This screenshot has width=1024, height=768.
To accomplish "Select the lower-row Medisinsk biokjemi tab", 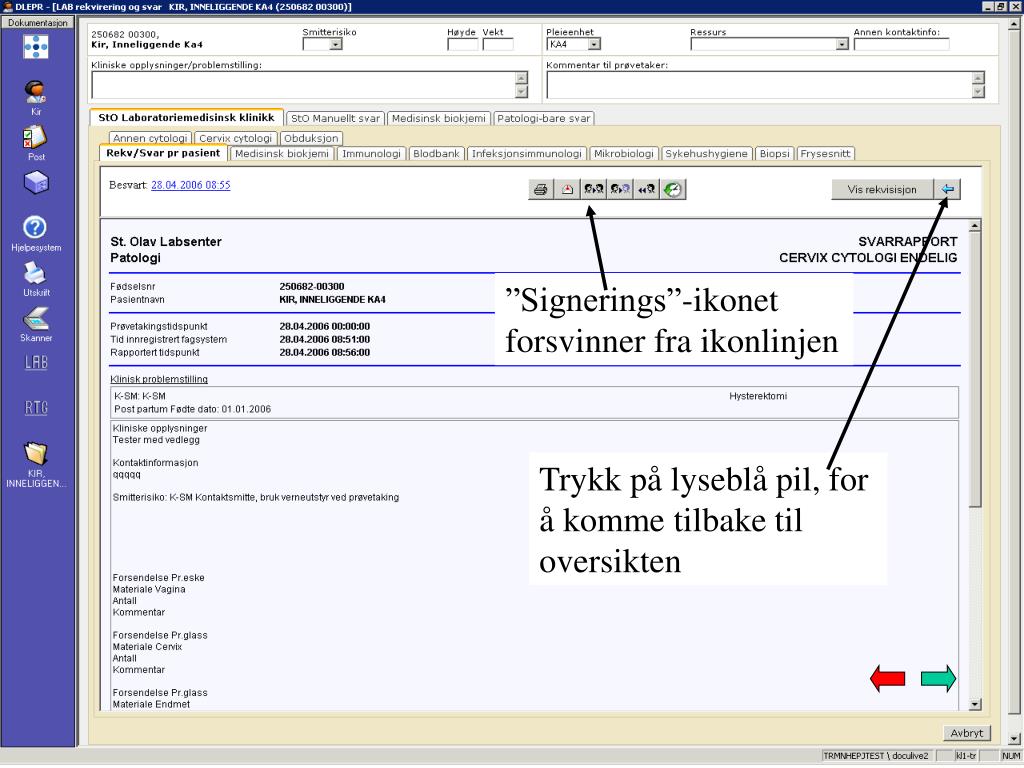I will click(281, 153).
